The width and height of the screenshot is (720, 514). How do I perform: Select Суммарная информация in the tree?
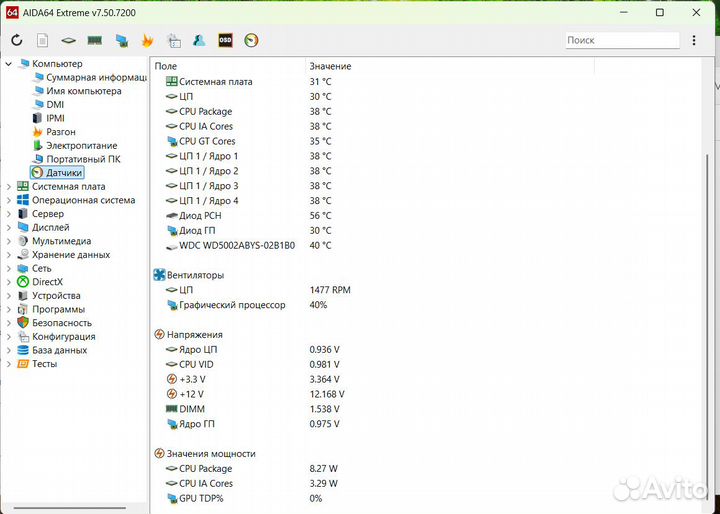coord(96,78)
